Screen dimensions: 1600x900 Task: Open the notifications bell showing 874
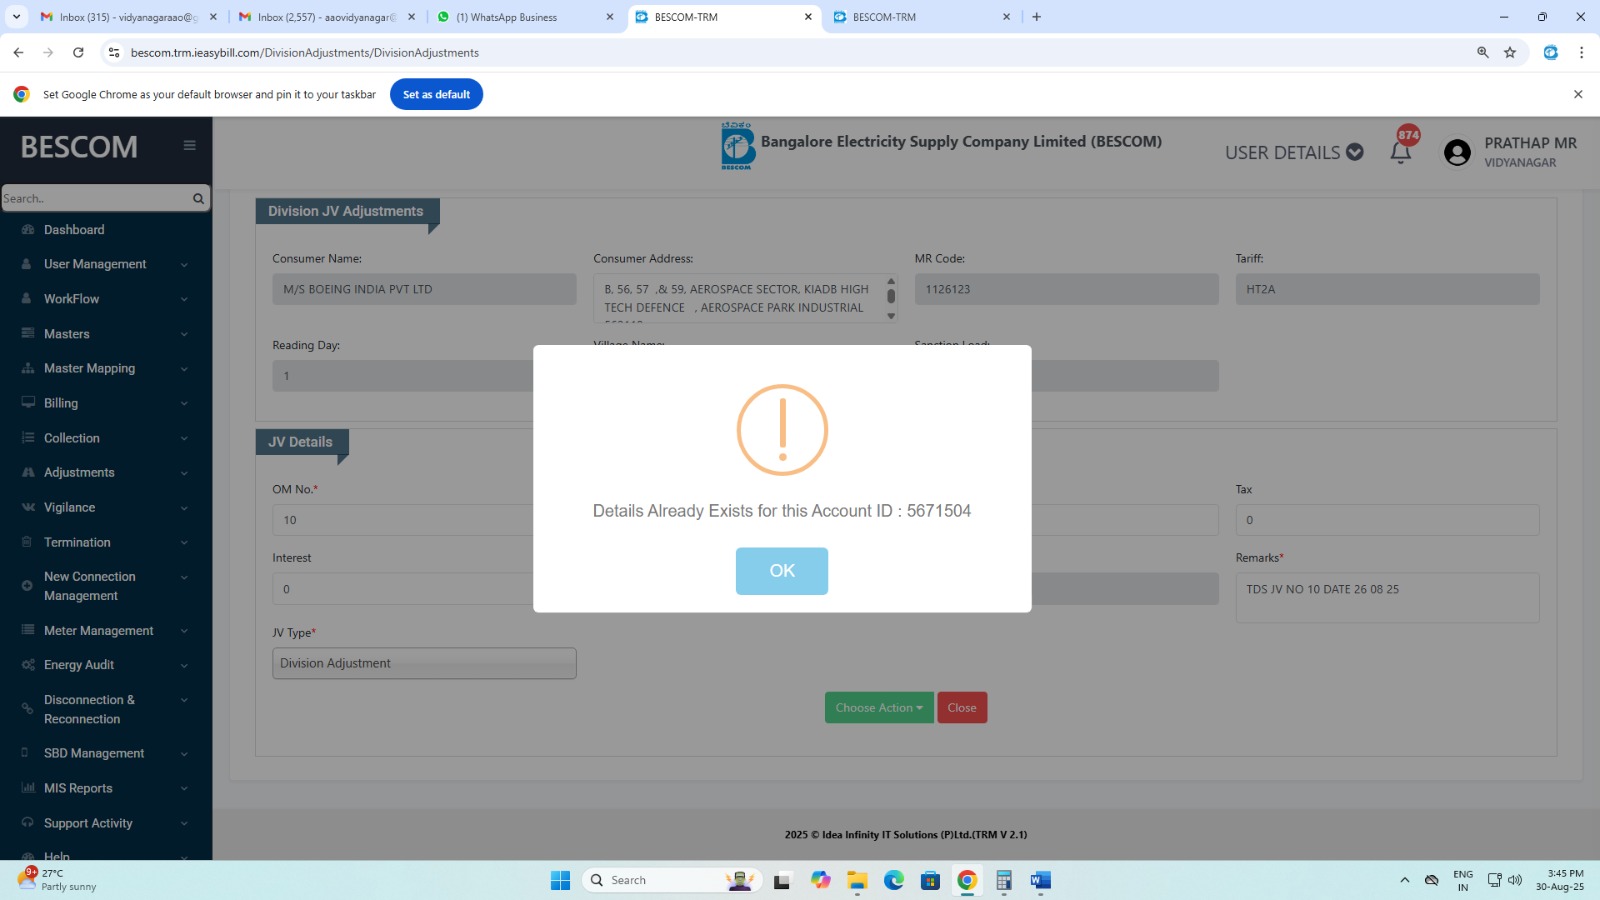point(1401,151)
